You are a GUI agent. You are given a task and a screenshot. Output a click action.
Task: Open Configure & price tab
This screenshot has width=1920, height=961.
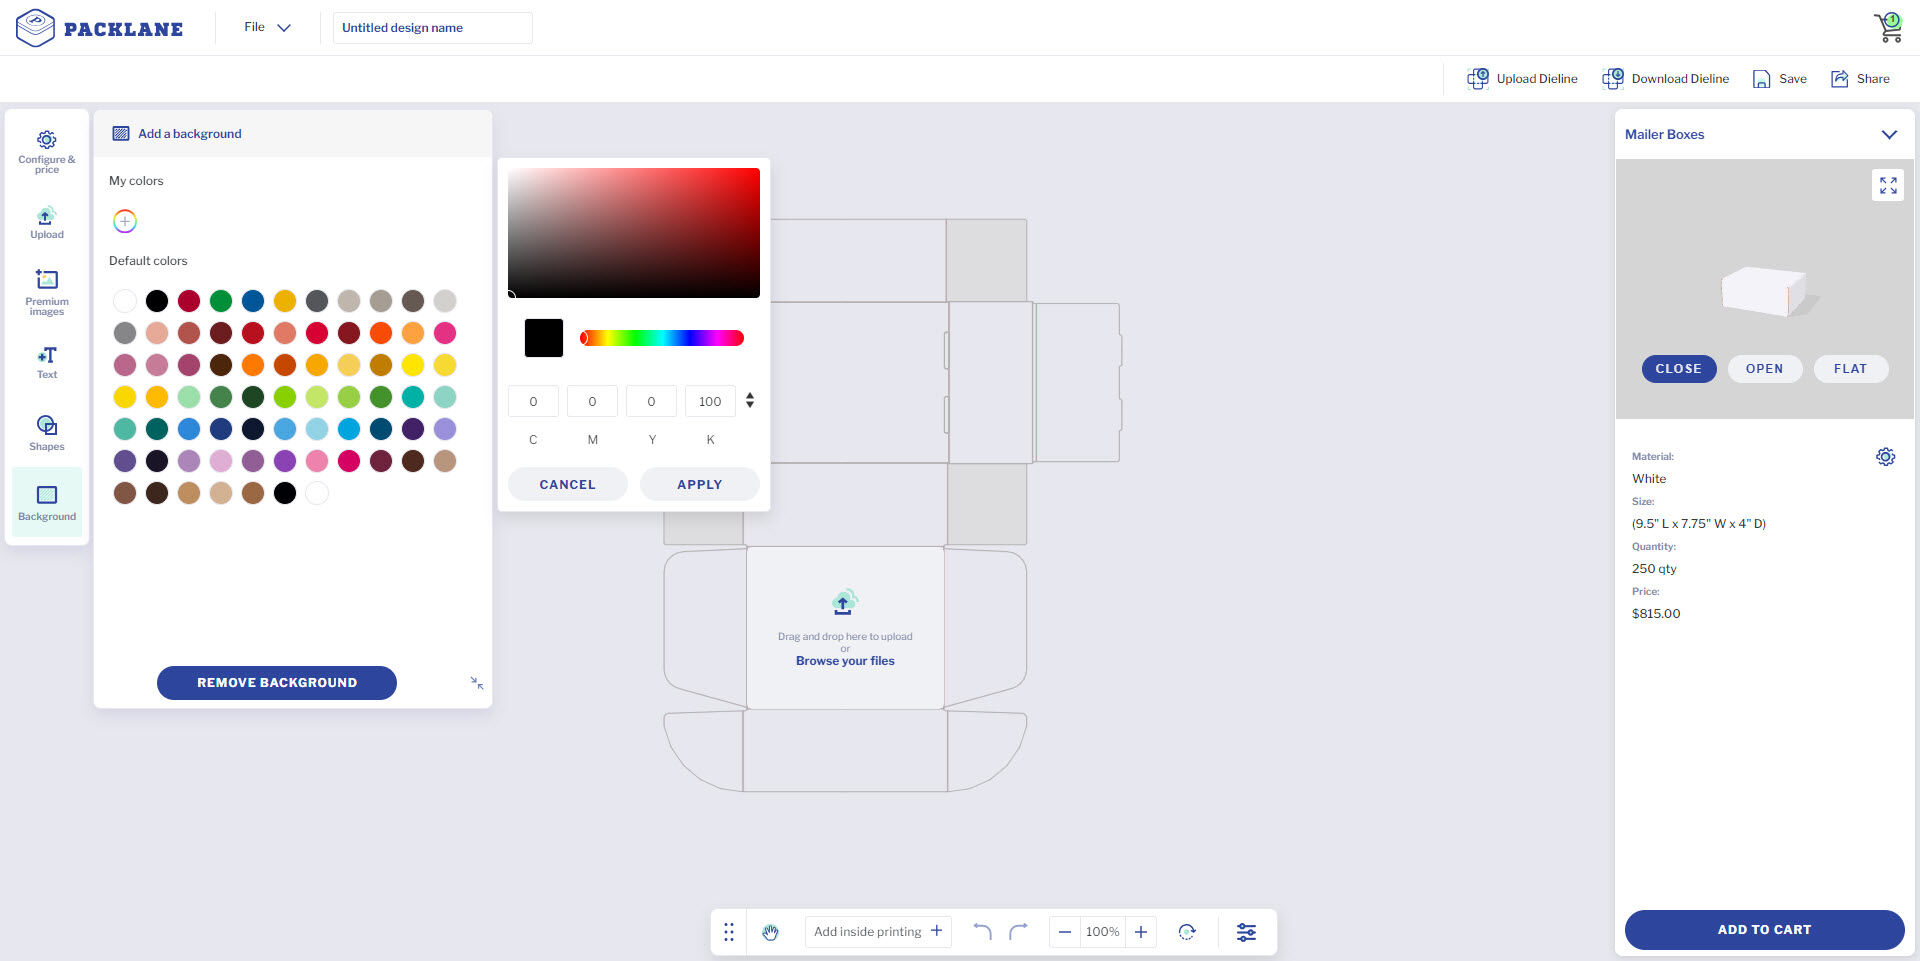click(x=47, y=150)
